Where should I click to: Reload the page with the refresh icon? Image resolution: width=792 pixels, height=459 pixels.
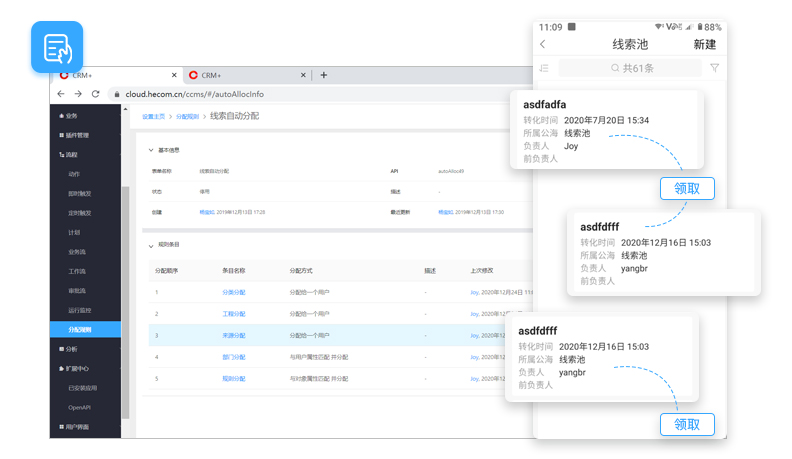(96, 94)
